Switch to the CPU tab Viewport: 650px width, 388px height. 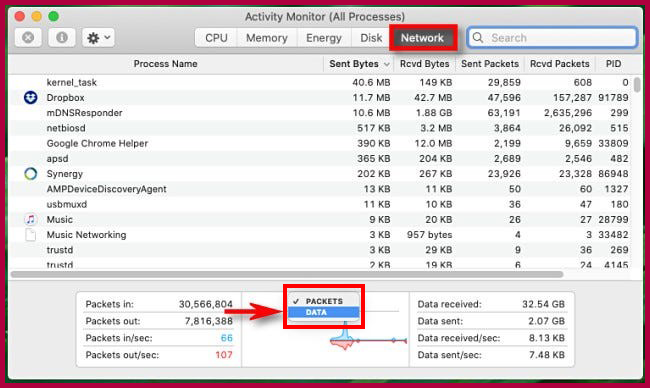coord(216,38)
